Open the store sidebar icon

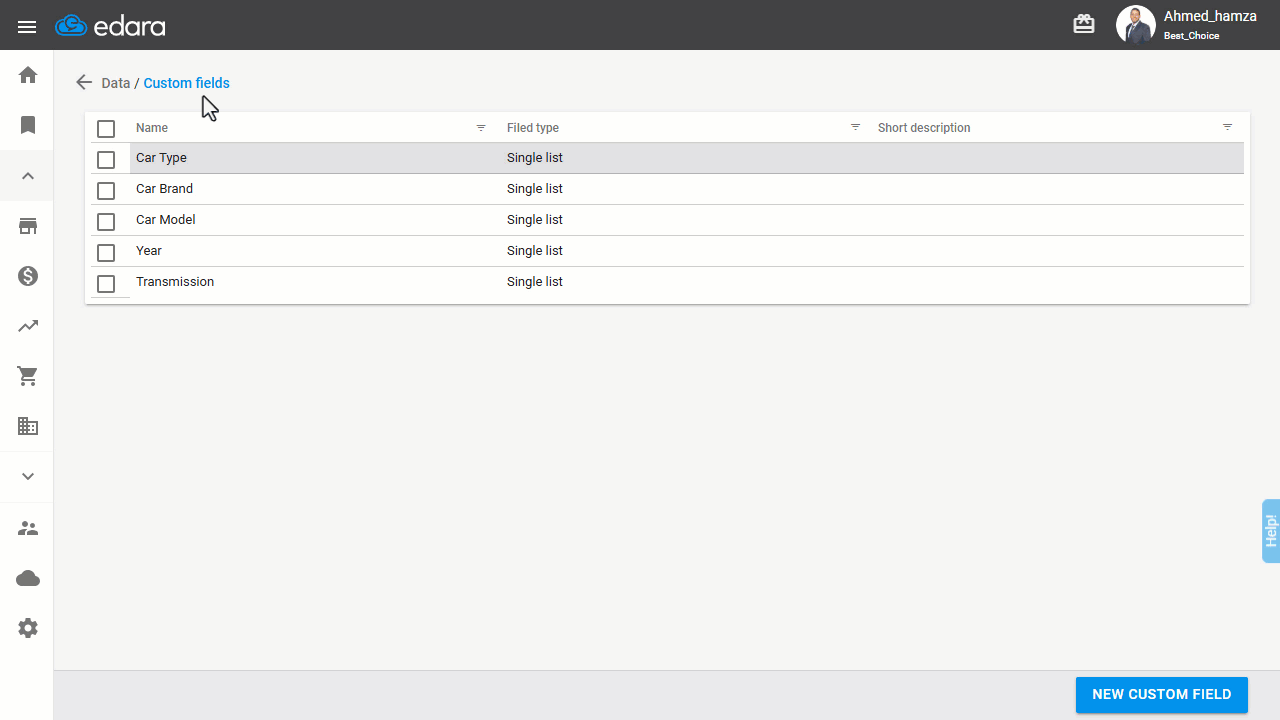click(x=28, y=226)
